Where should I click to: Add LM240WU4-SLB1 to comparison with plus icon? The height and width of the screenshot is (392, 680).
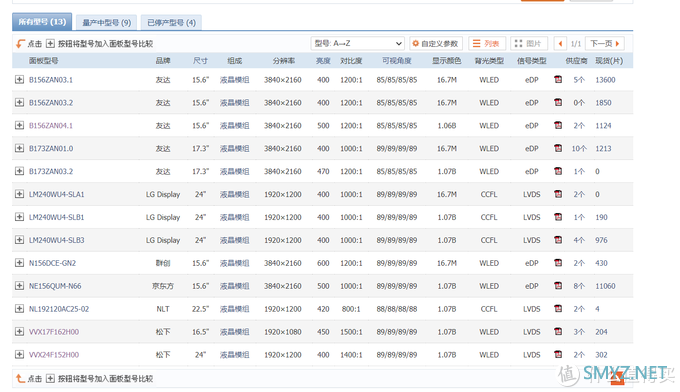(19, 217)
